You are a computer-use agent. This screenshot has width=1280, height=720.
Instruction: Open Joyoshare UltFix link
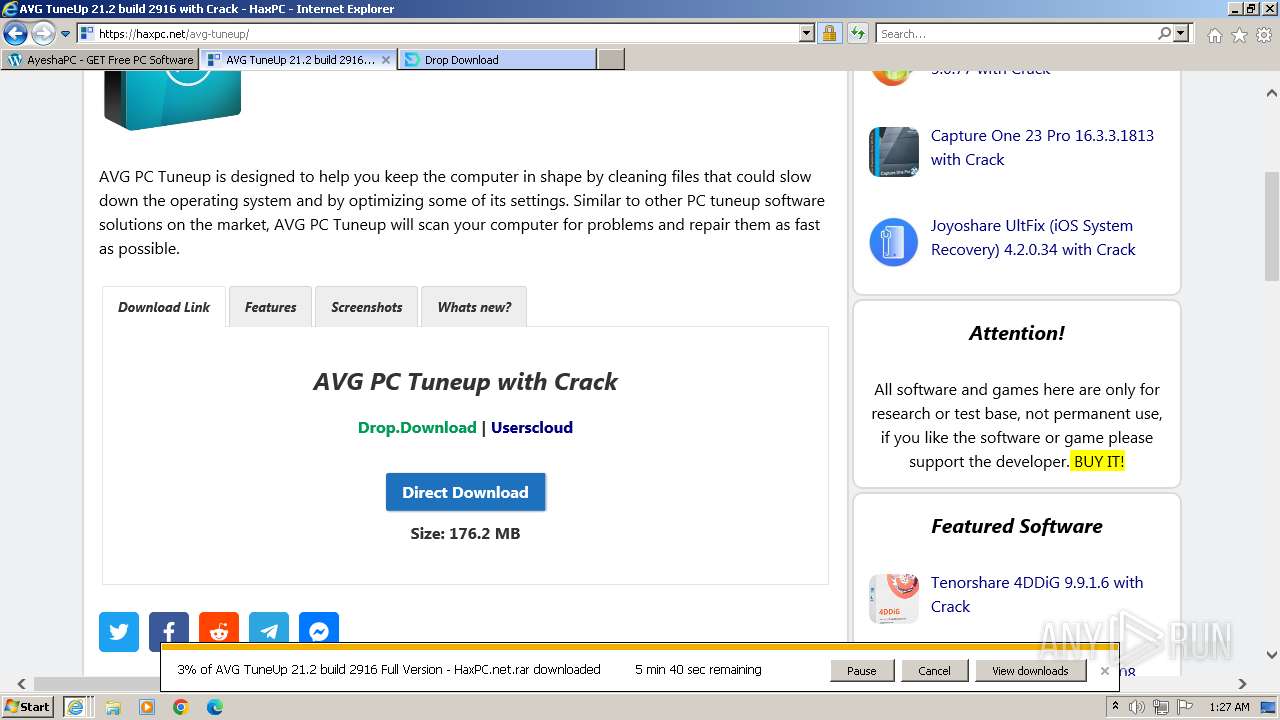click(1033, 237)
